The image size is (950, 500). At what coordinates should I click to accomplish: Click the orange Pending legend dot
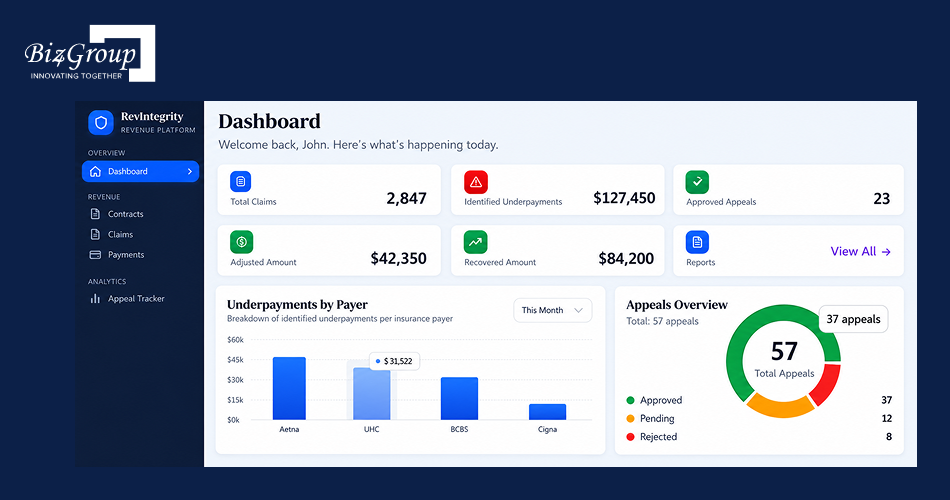click(630, 418)
